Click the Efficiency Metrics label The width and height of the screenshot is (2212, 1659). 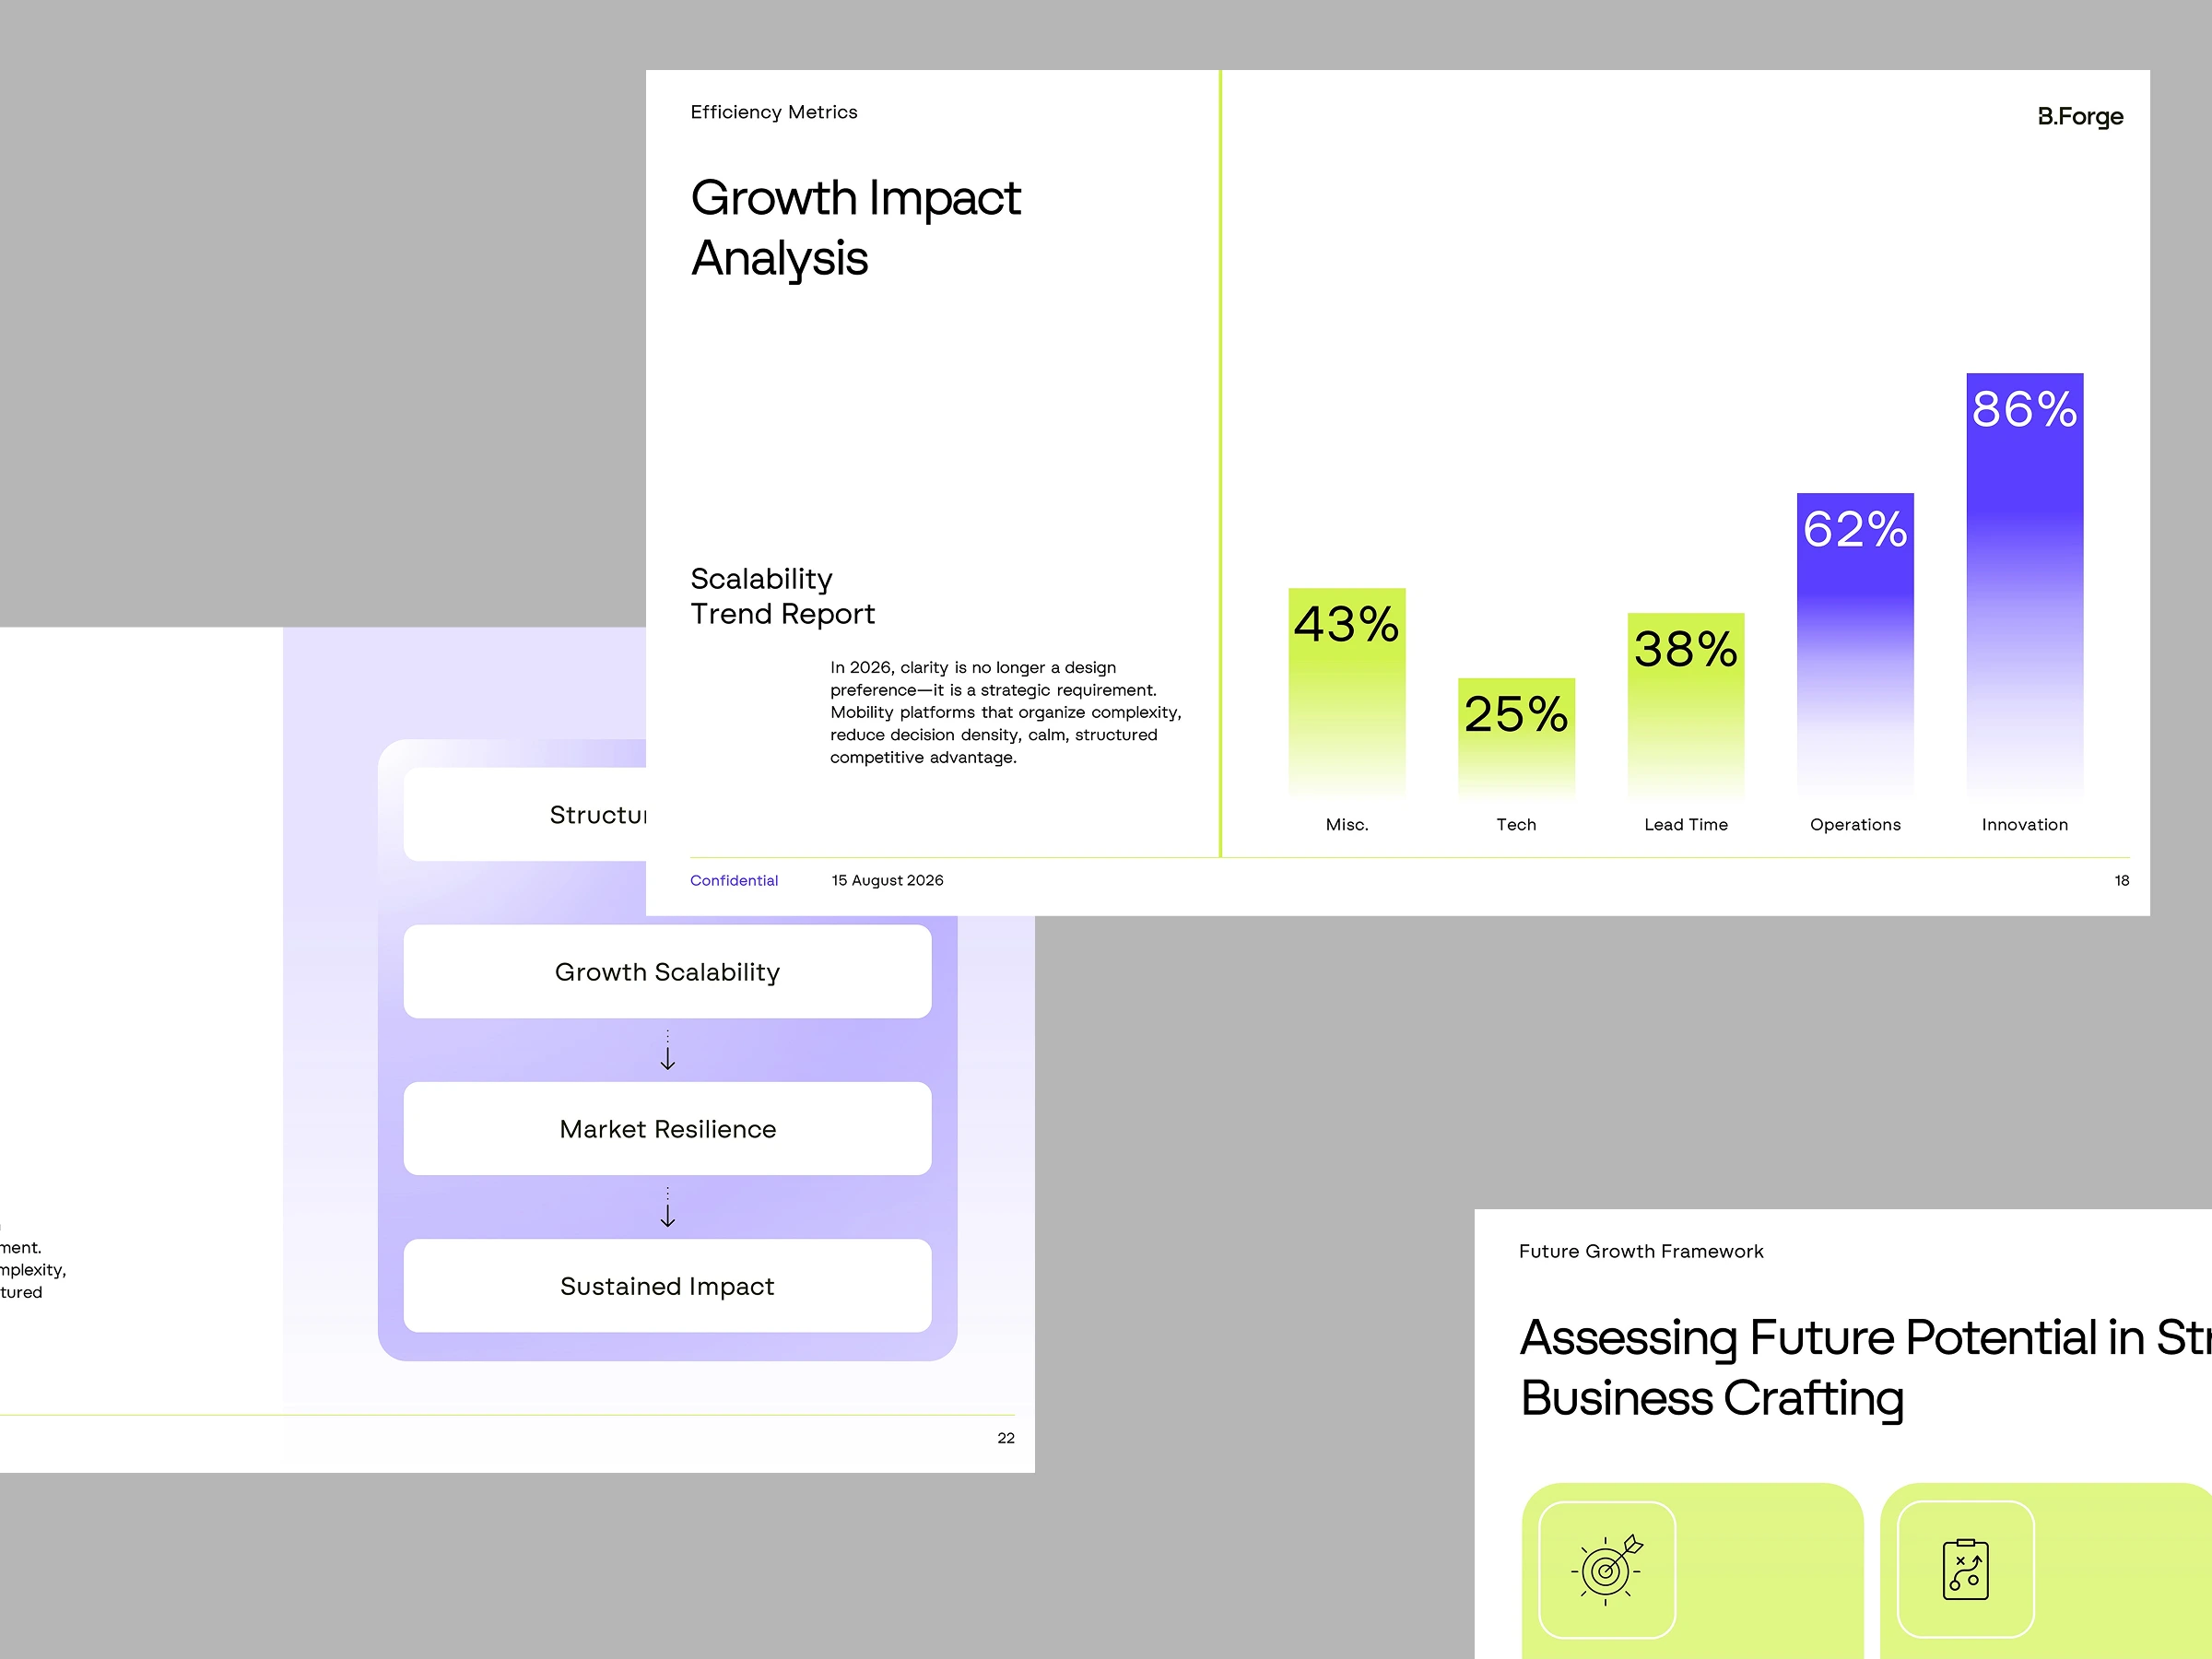point(774,112)
